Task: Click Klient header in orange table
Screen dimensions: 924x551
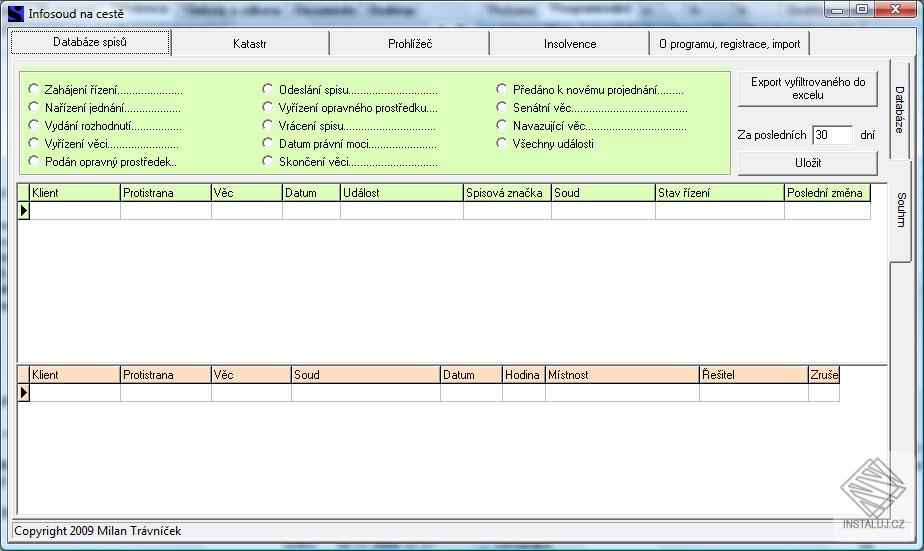Action: click(x=75, y=375)
